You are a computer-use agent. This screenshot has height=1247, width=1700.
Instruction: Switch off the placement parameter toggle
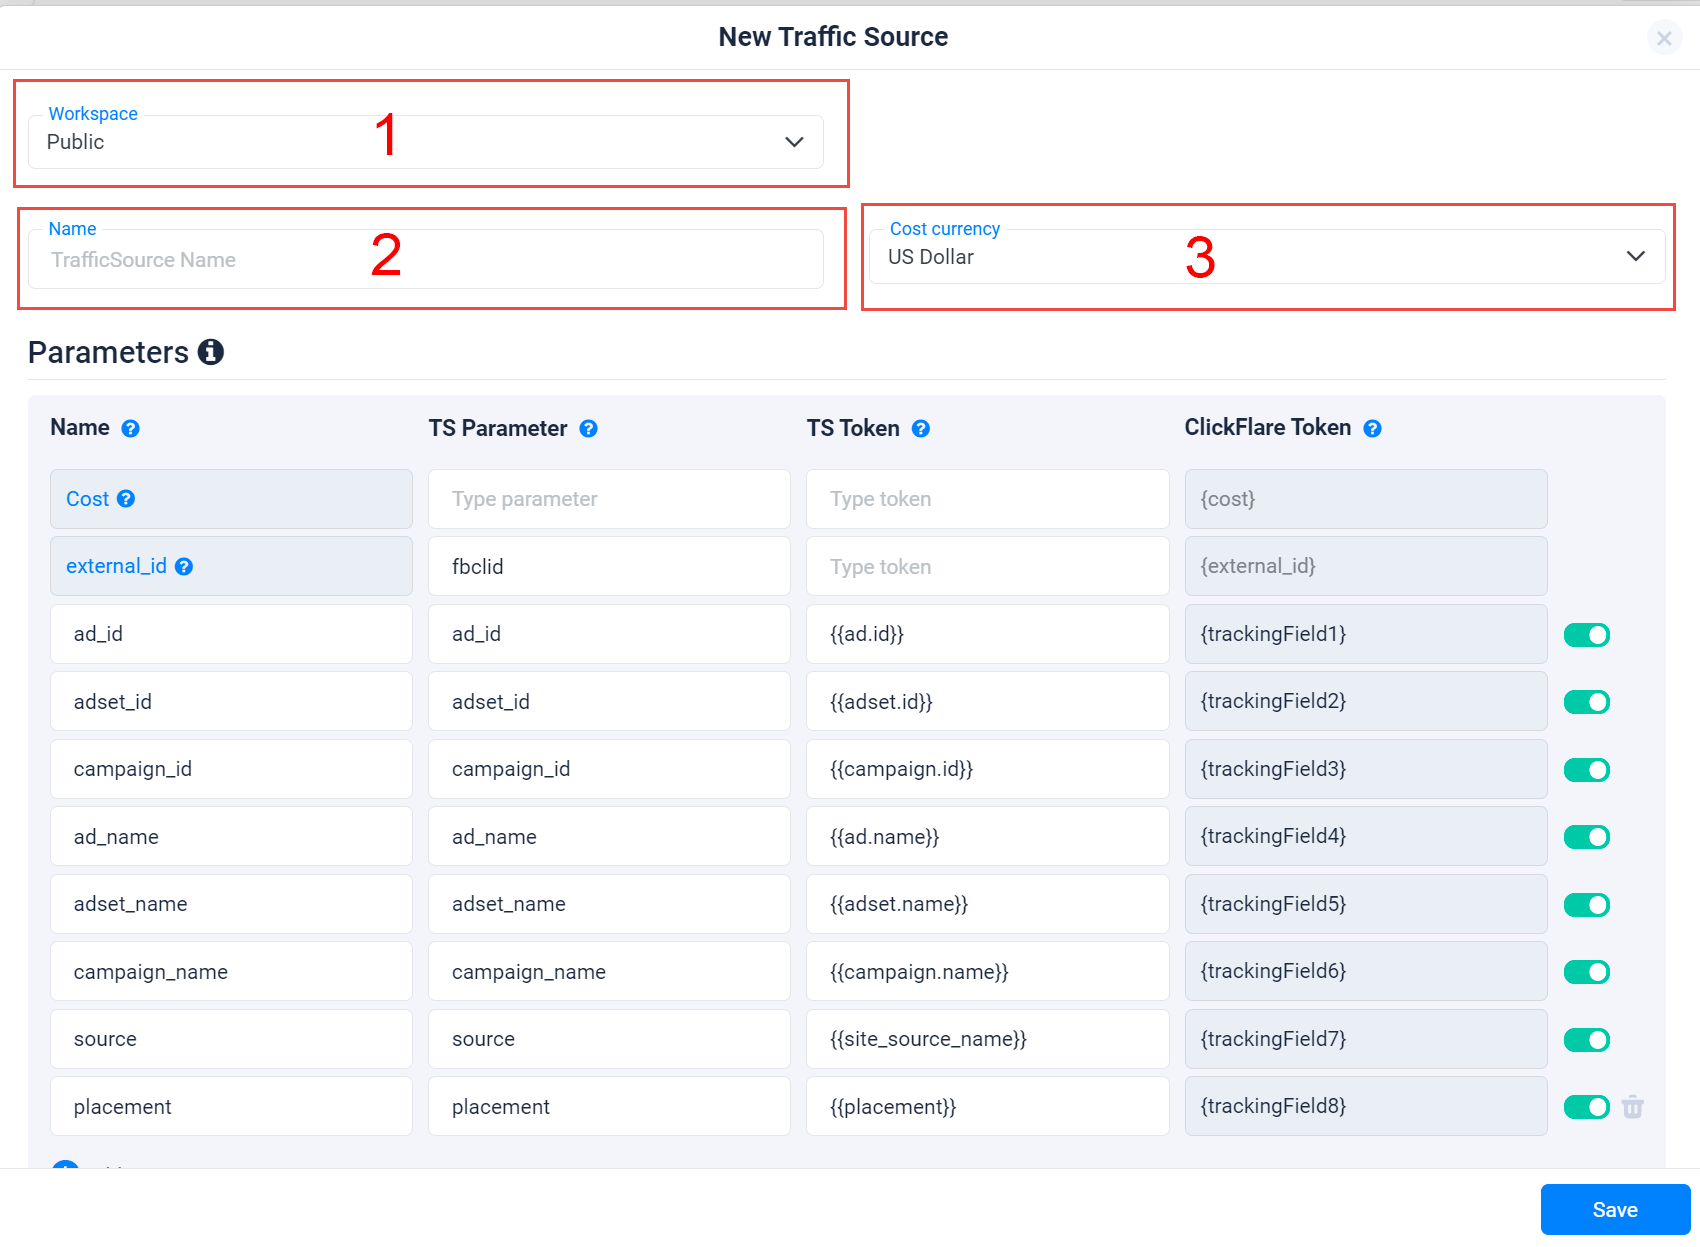[1587, 1107]
